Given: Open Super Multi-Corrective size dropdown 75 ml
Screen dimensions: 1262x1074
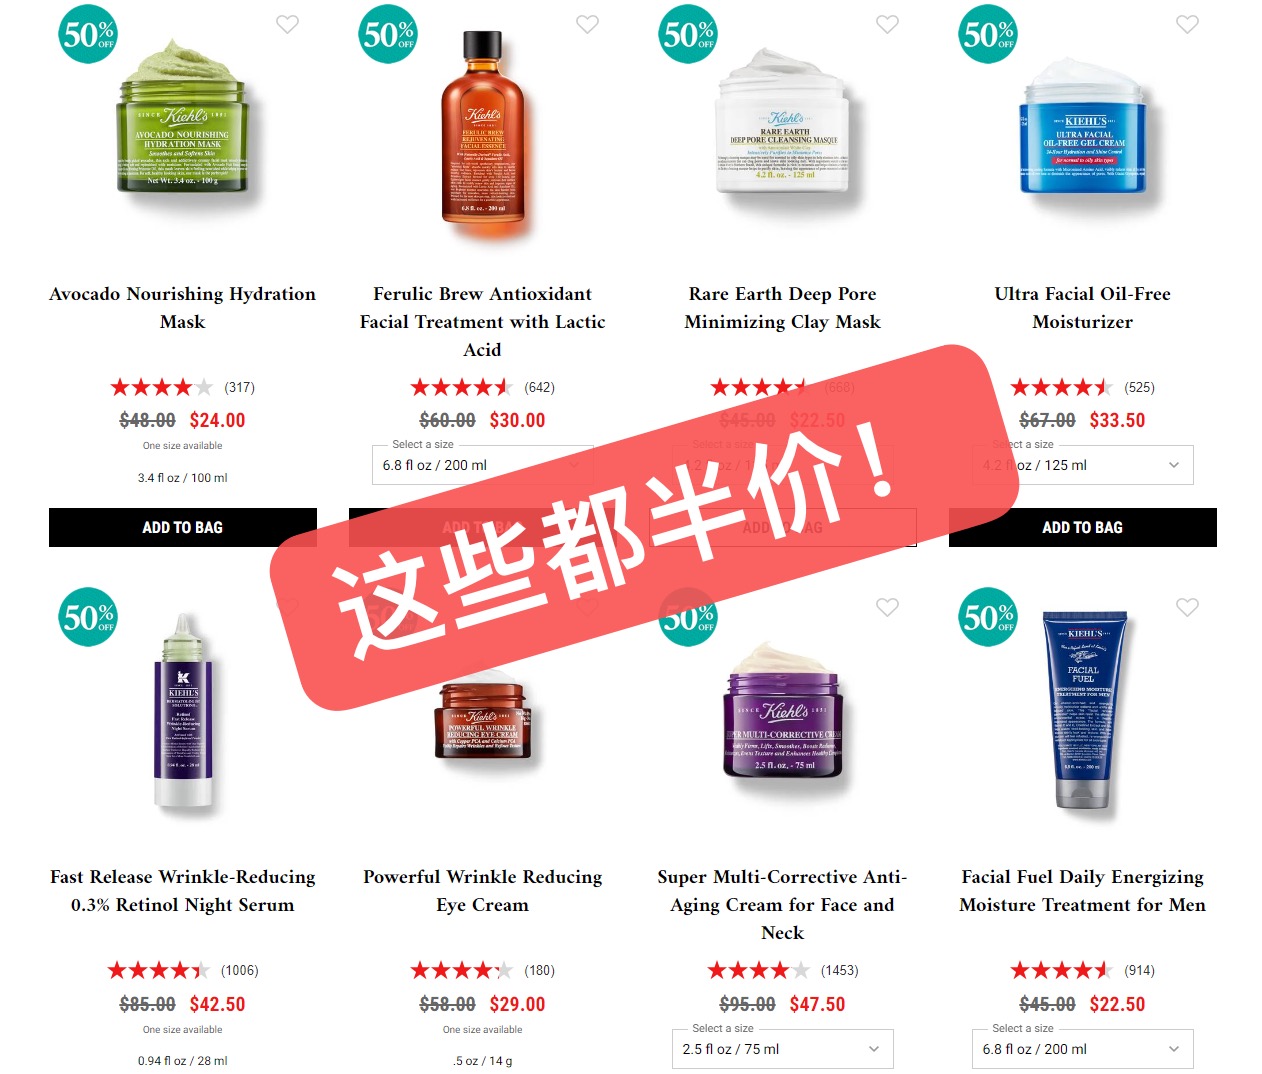Looking at the screenshot, I should click(x=783, y=1049).
